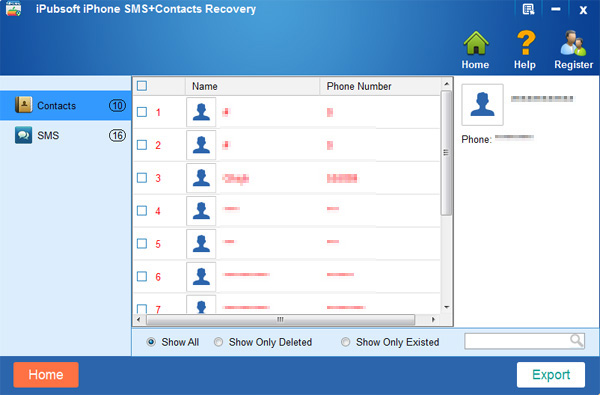Click the Export button
600x395 pixels.
pos(551,374)
